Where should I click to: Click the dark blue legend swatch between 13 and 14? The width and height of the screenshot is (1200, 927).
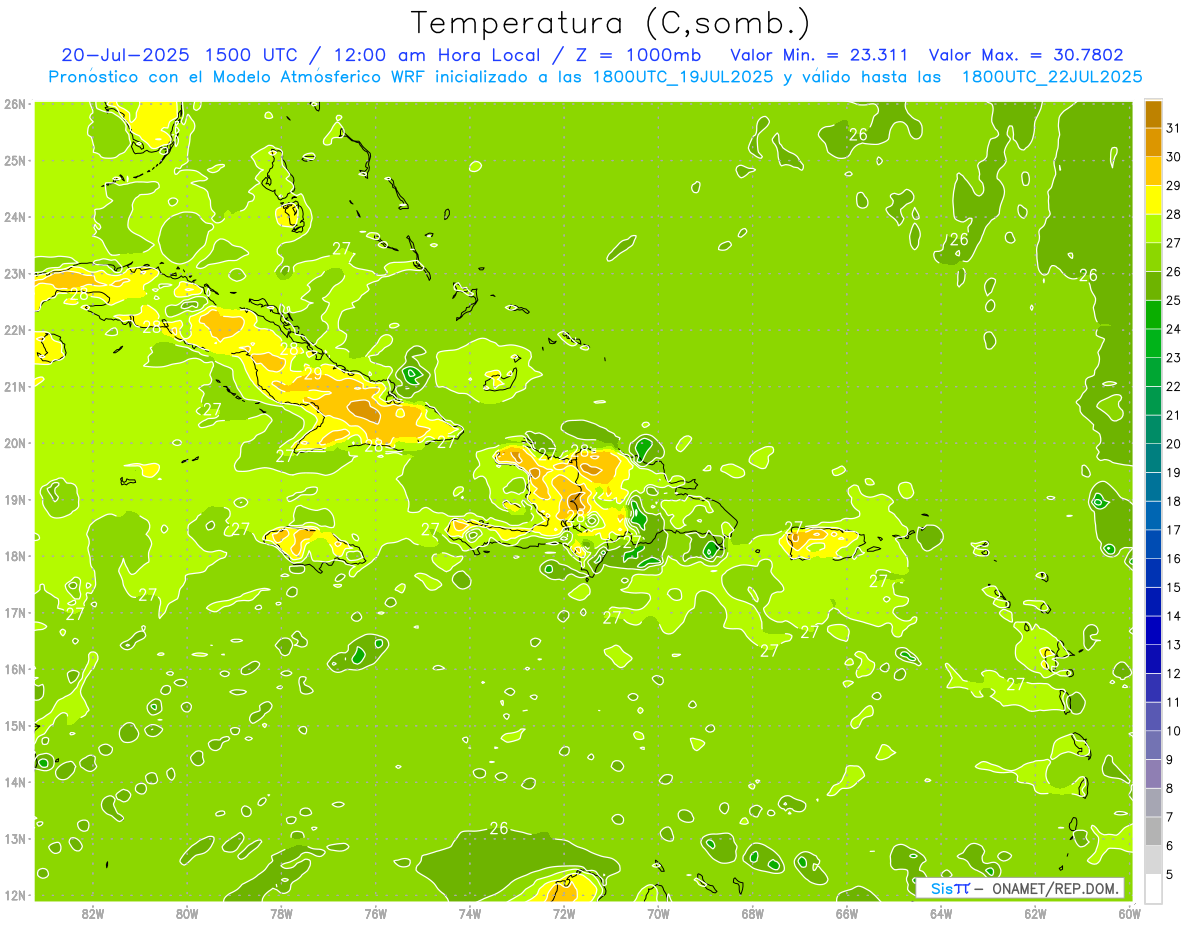[x=1153, y=630]
